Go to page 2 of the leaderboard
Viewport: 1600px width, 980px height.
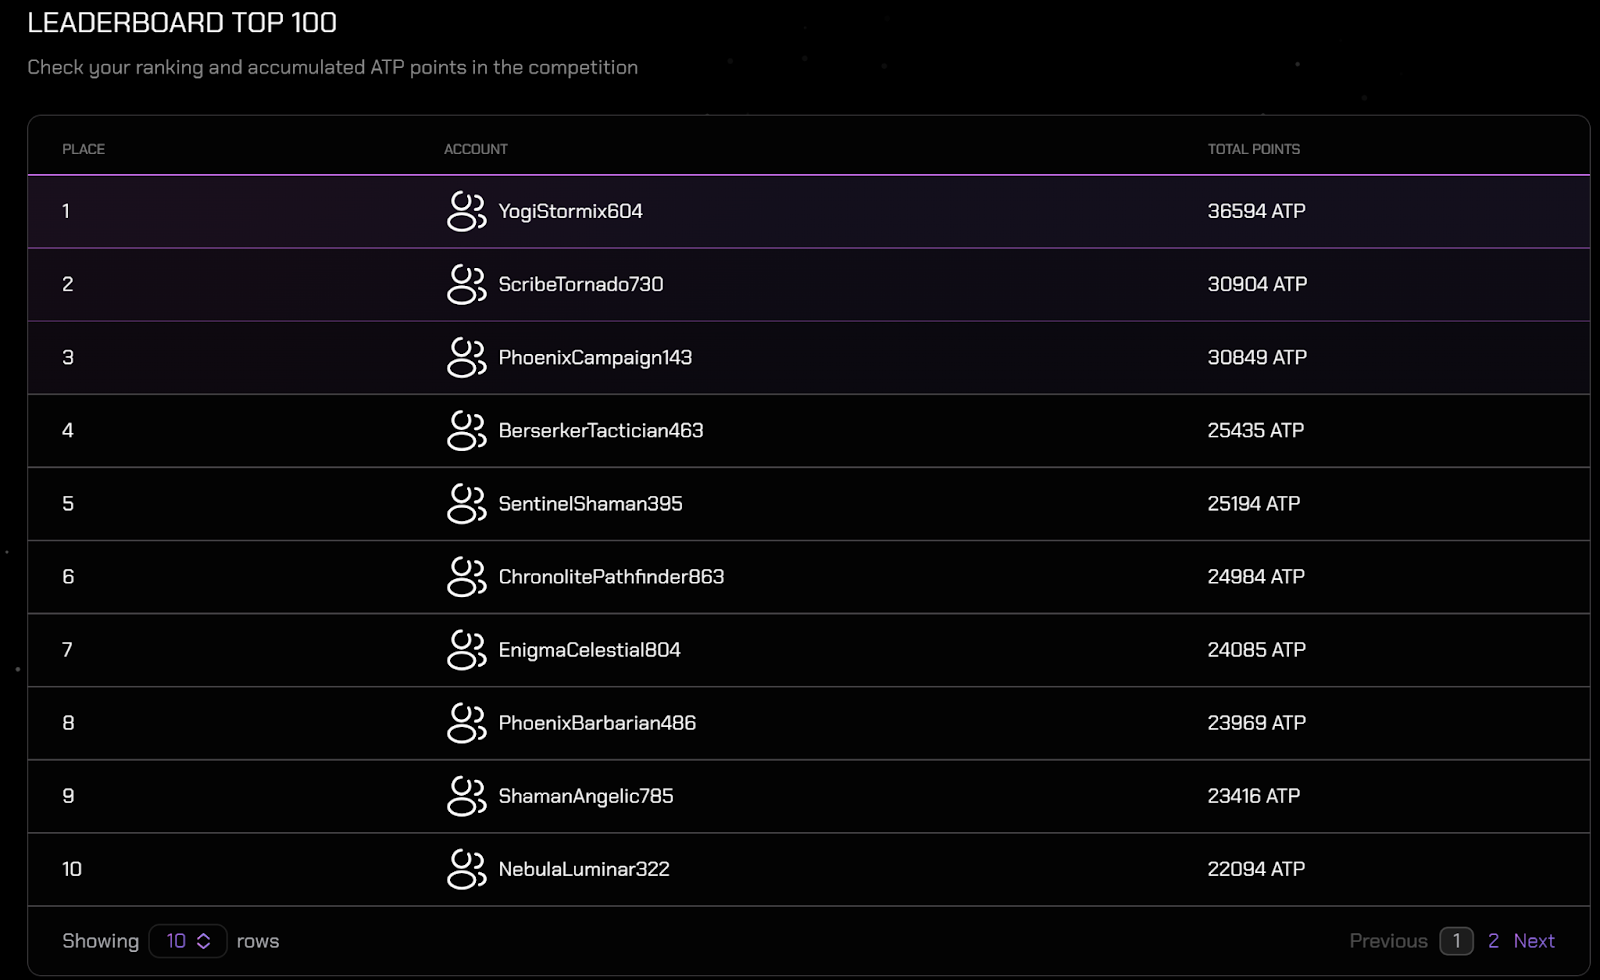[x=1493, y=941]
